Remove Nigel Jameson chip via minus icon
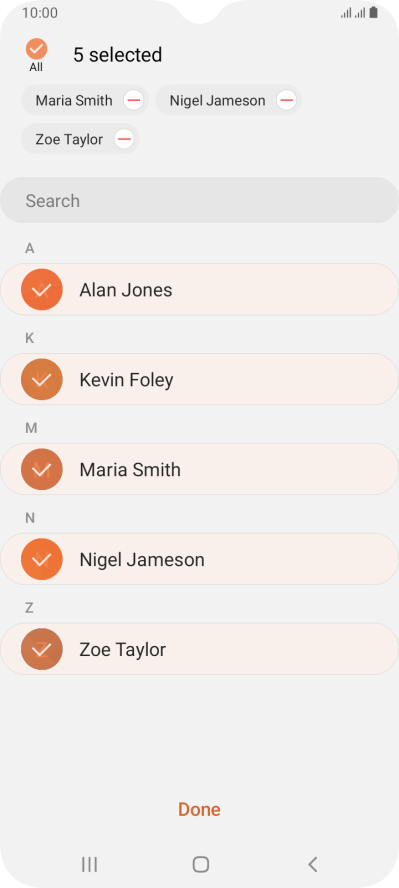 coord(286,101)
